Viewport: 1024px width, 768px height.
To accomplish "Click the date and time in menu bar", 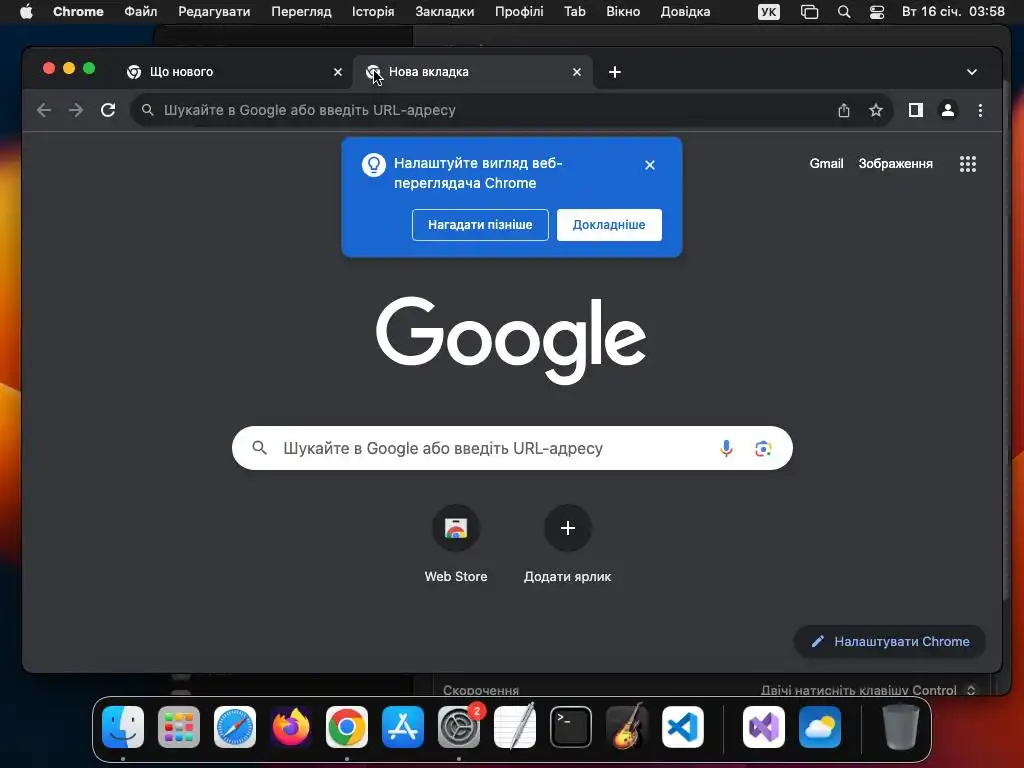I will click(953, 12).
